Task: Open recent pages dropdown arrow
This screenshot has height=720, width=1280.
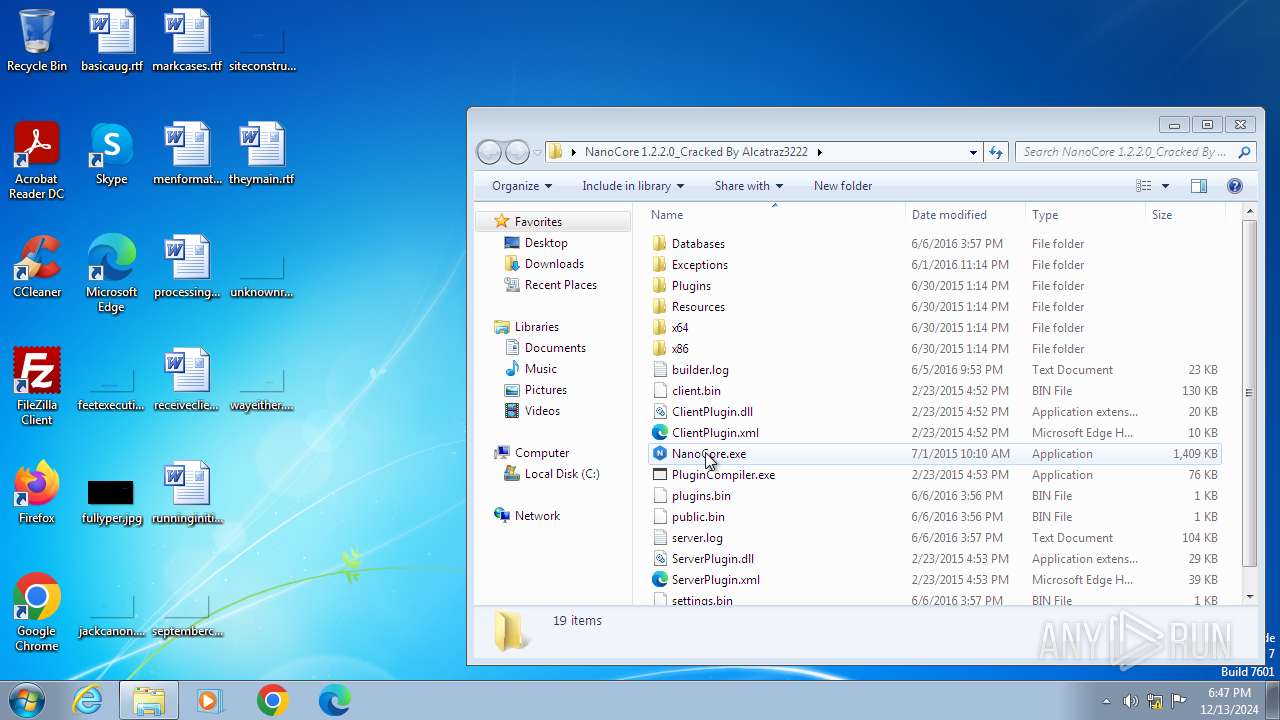Action: (x=537, y=153)
